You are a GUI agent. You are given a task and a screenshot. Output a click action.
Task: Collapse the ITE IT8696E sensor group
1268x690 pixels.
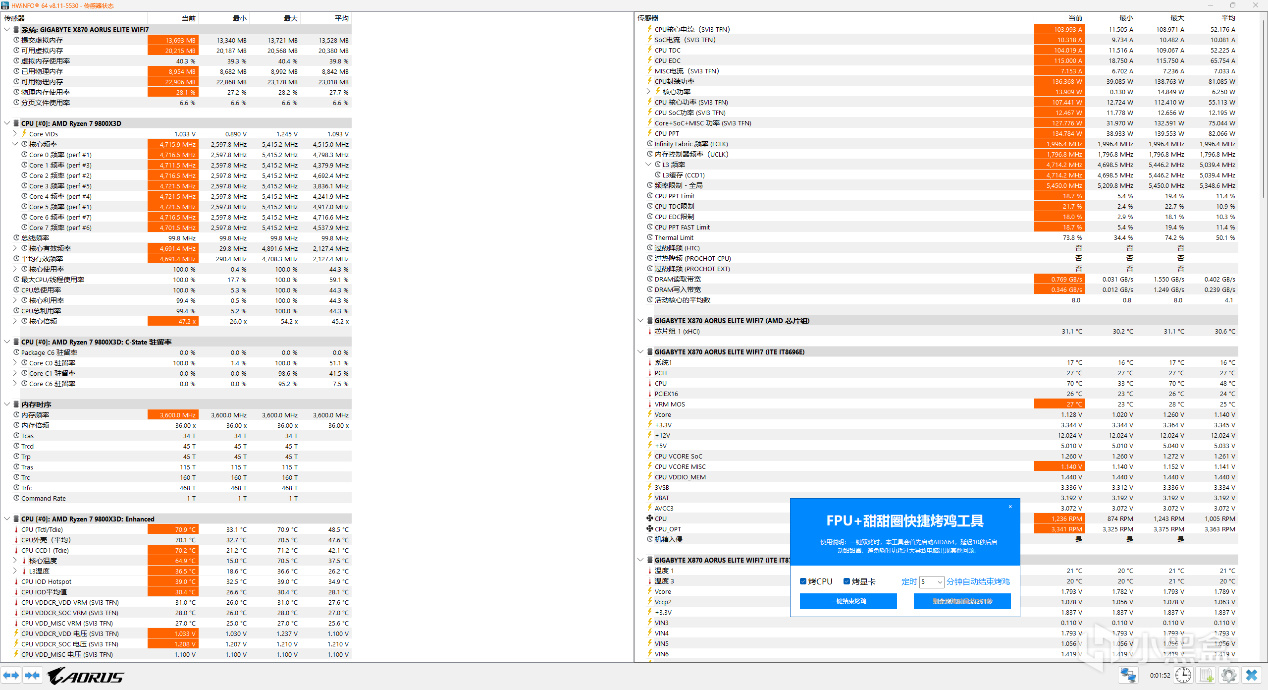click(x=641, y=352)
